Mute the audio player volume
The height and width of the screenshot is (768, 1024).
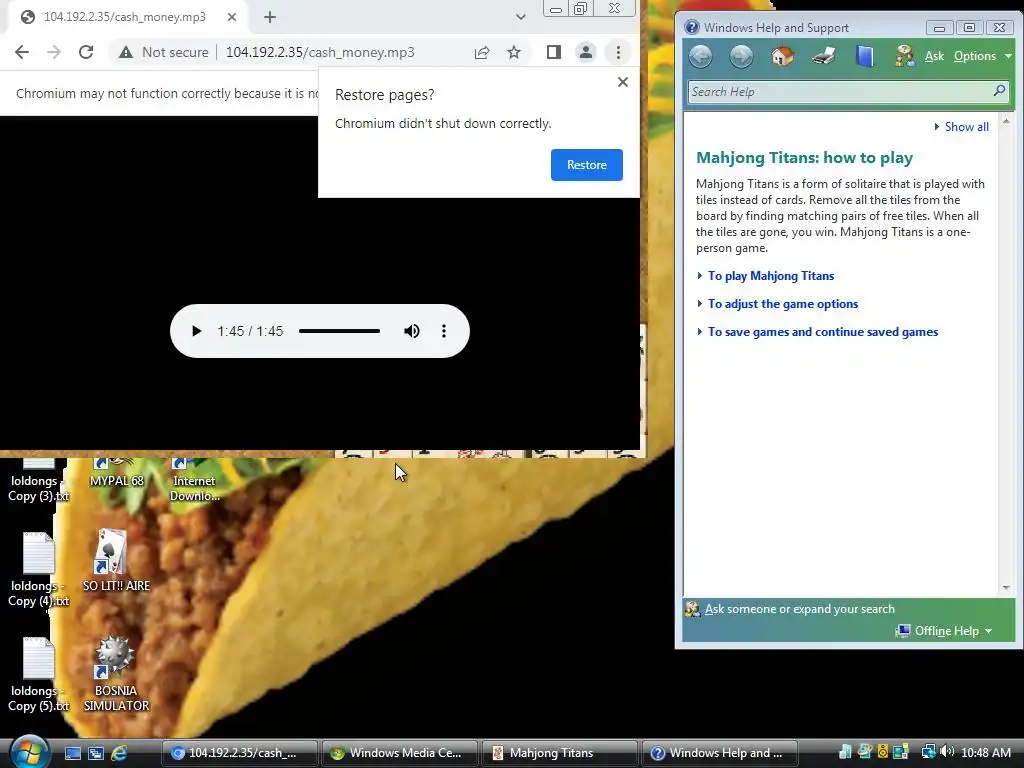pyautogui.click(x=411, y=331)
